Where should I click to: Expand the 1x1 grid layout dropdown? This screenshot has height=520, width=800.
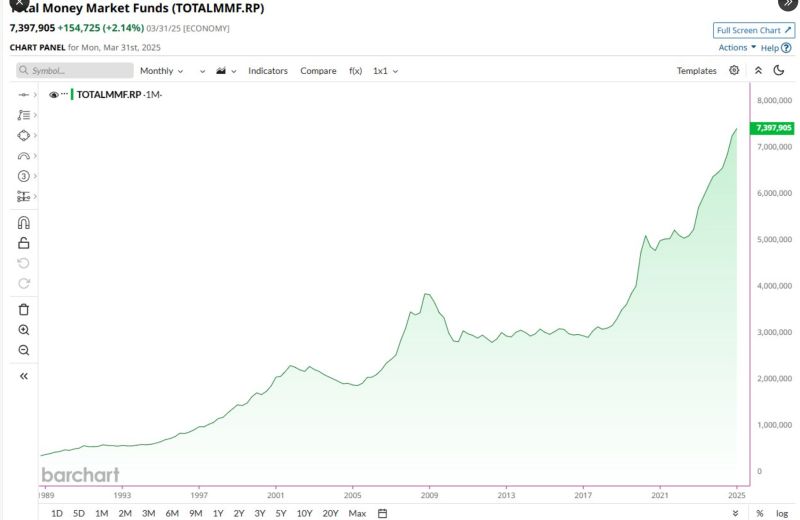click(385, 71)
